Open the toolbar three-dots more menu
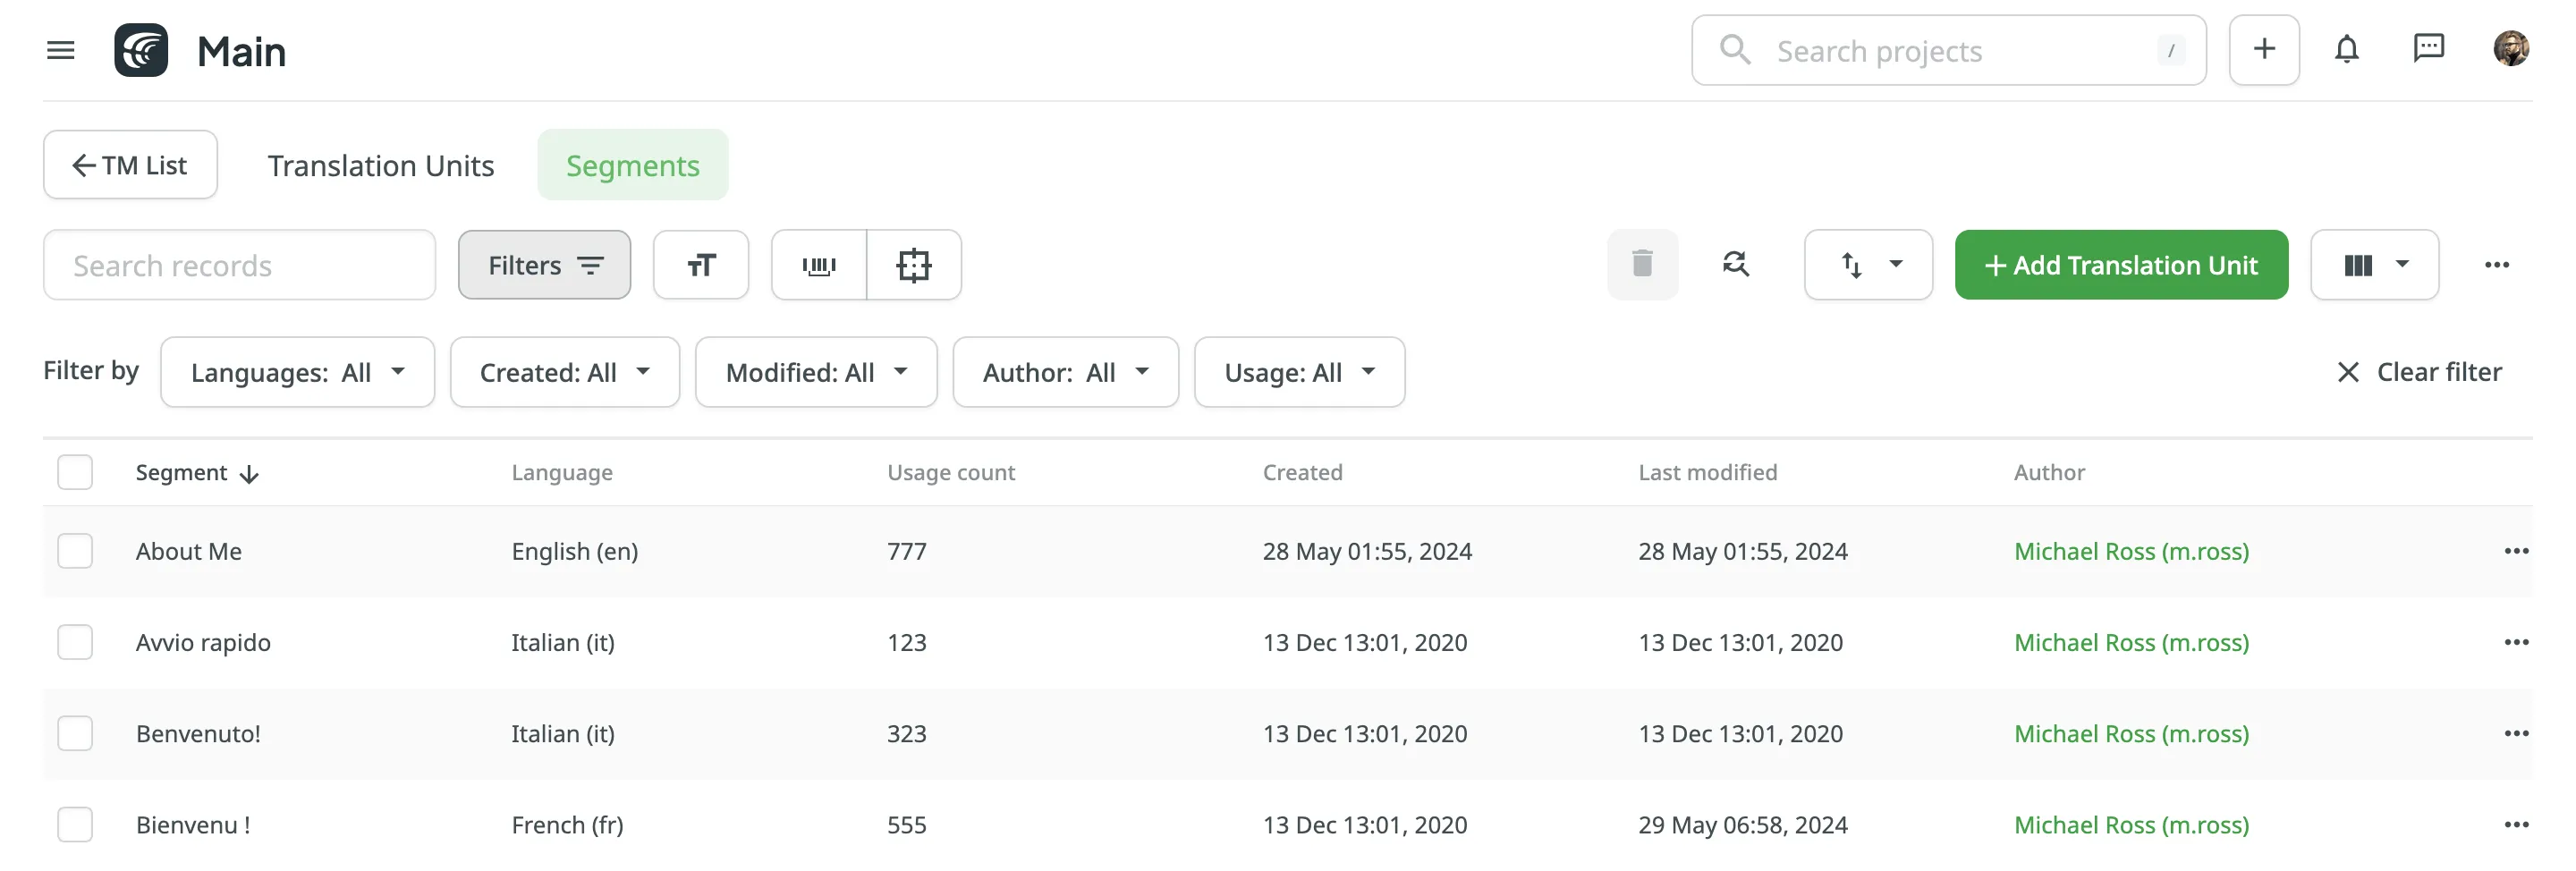 2496,265
